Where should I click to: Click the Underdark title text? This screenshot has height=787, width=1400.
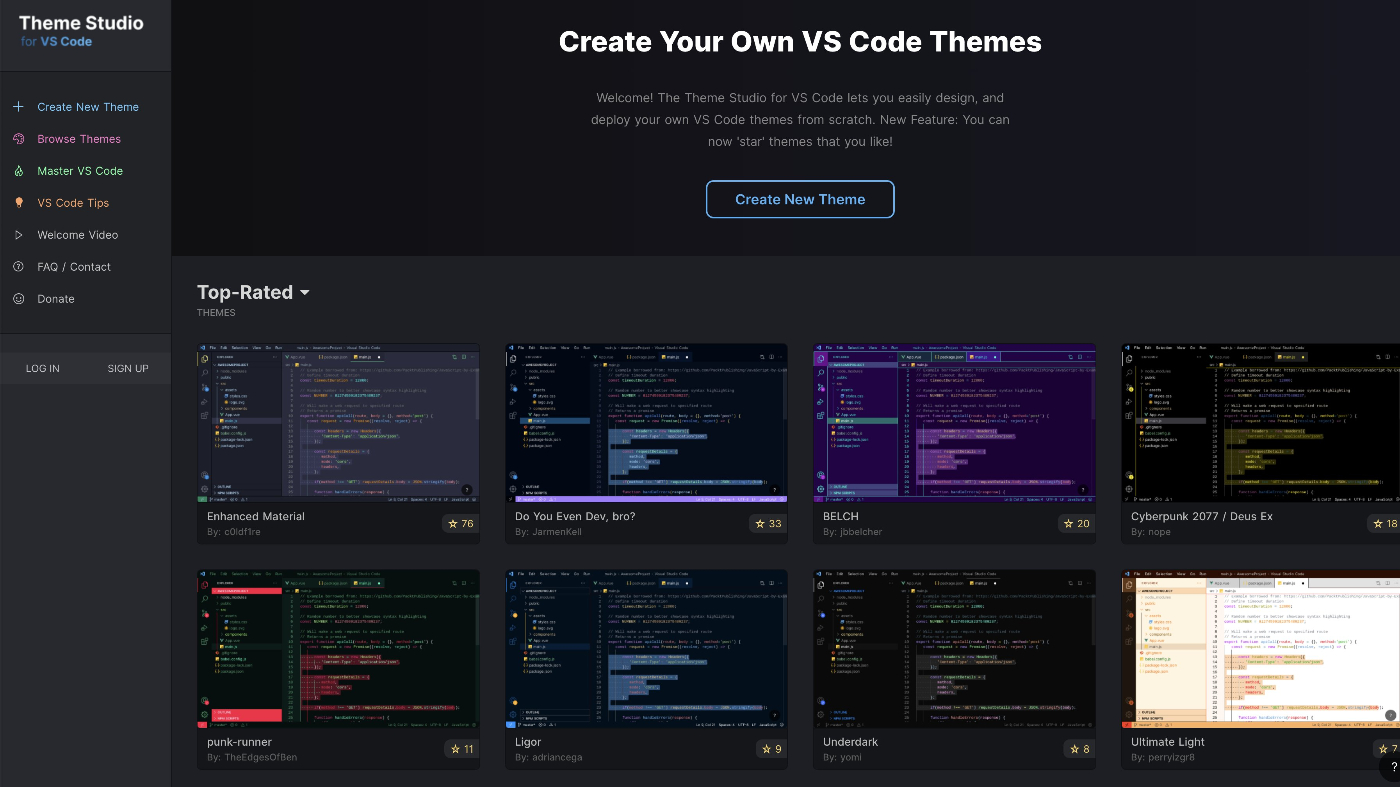click(850, 742)
